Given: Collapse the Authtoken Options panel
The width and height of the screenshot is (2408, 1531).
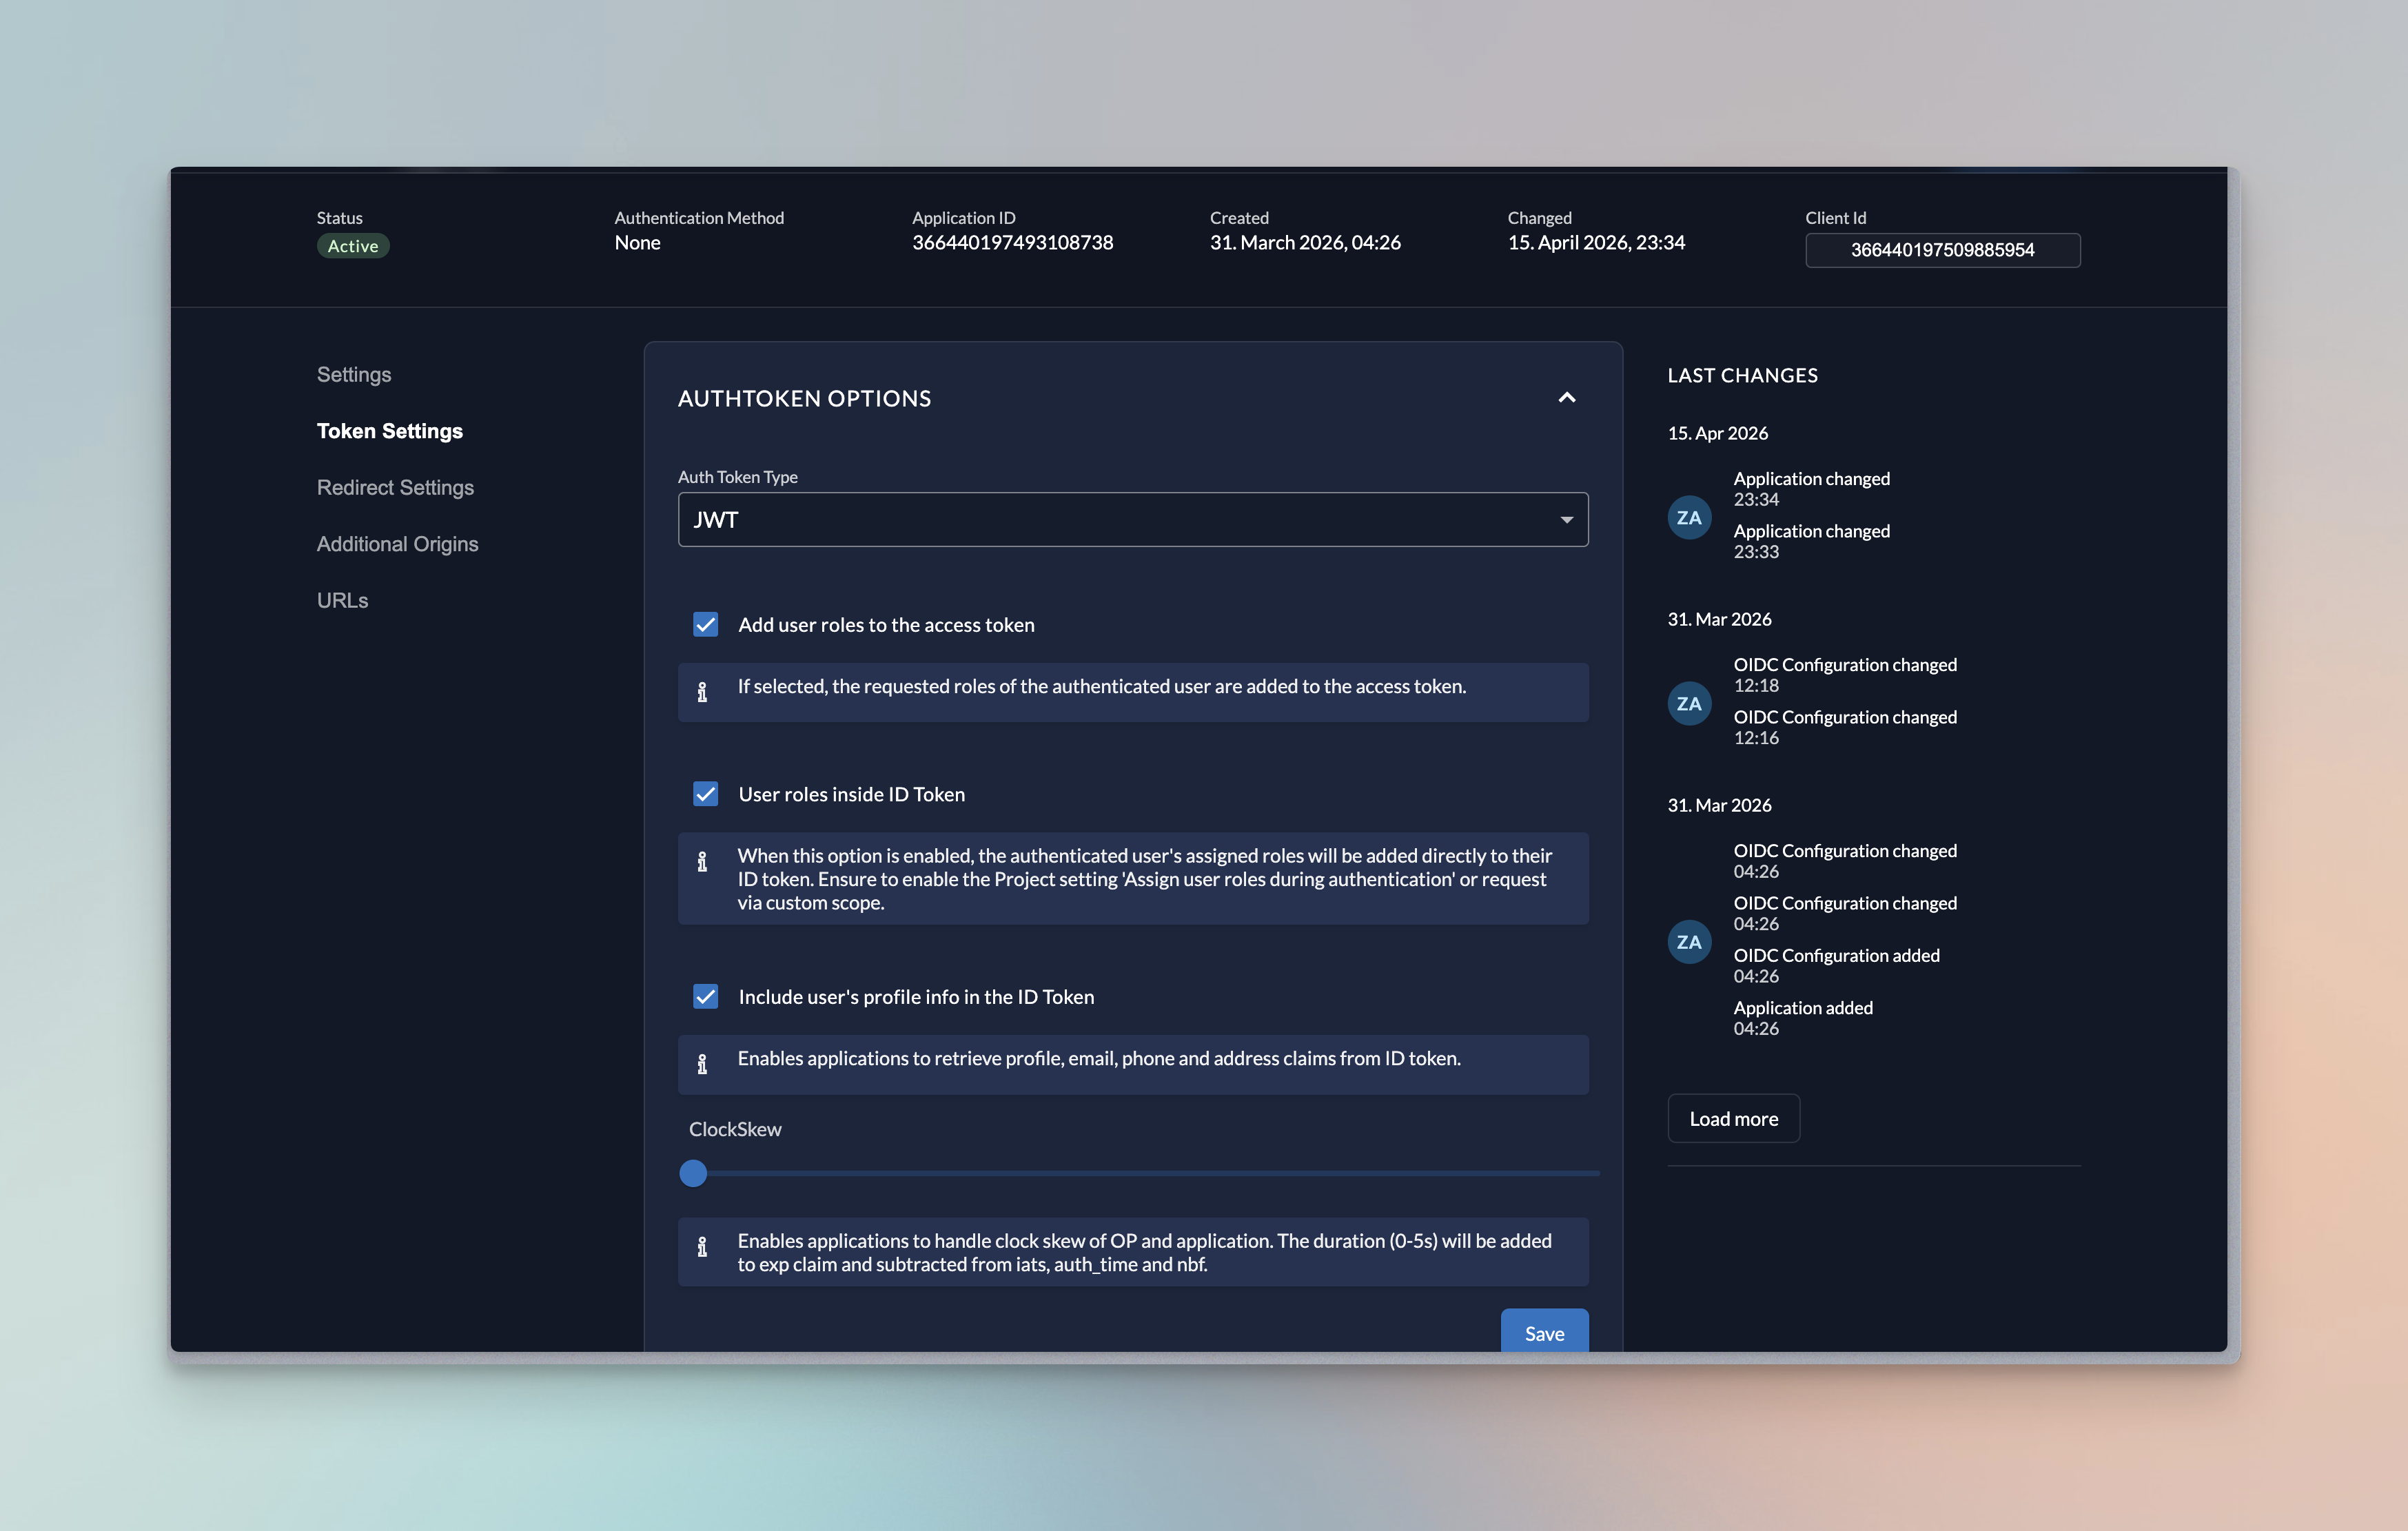Looking at the screenshot, I should tap(1566, 398).
